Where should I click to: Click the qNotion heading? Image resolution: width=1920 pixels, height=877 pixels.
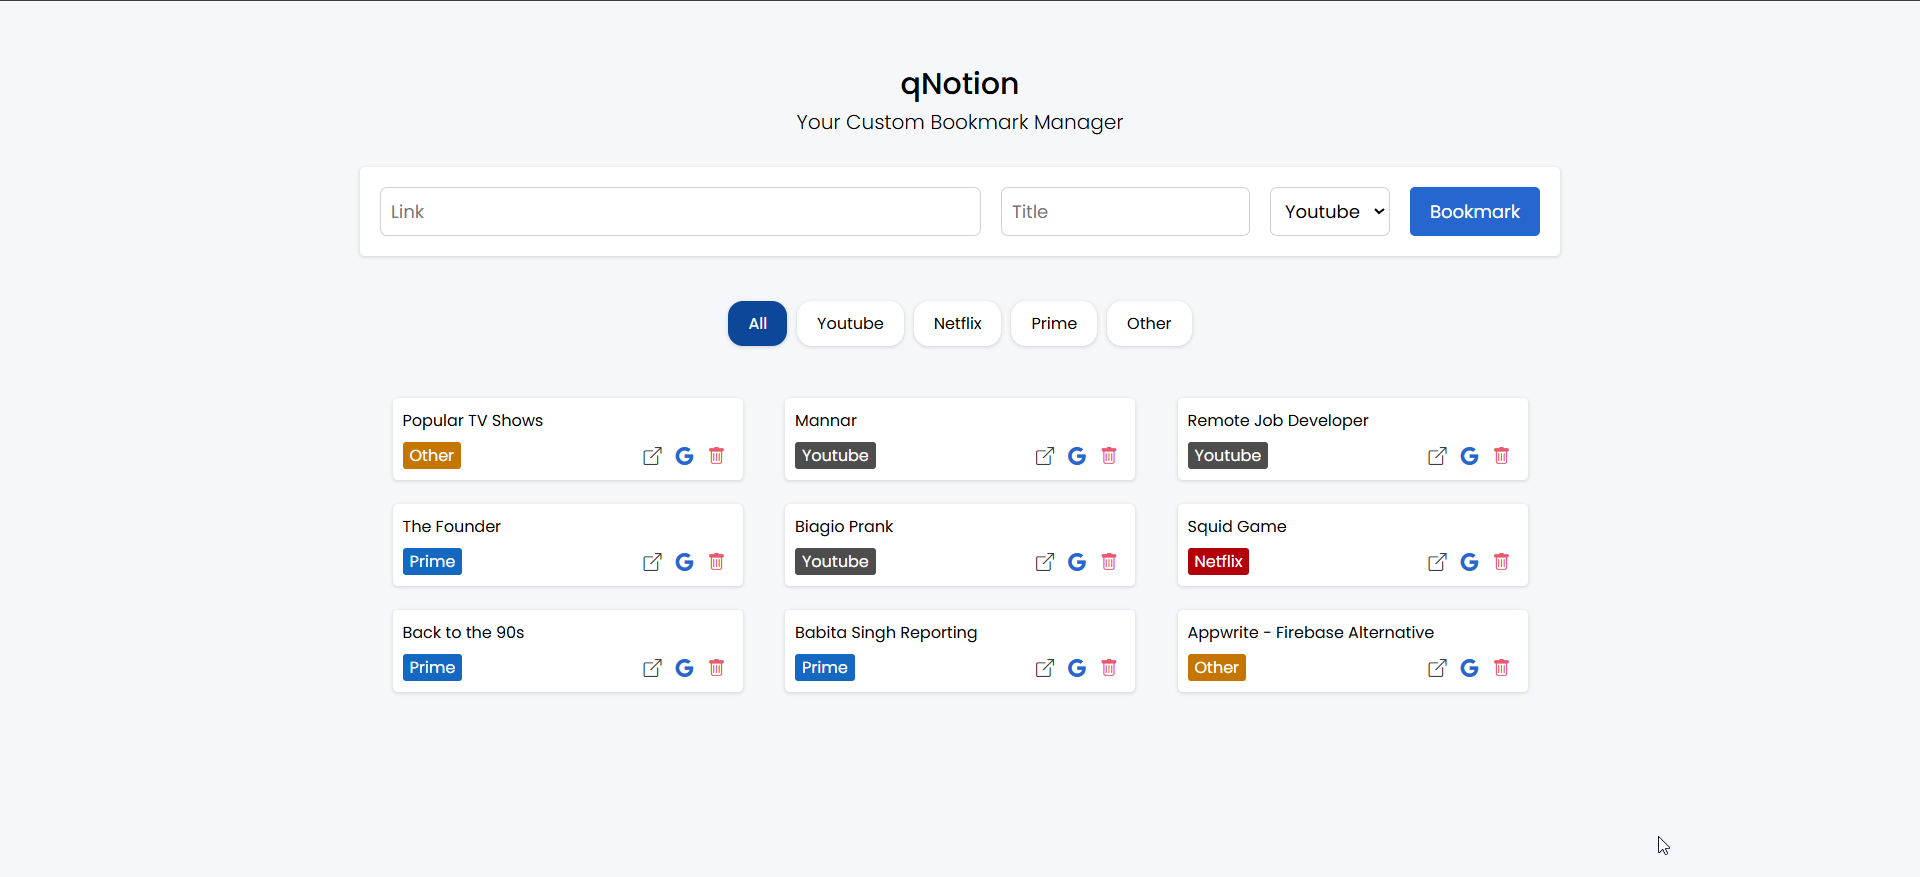click(x=960, y=84)
